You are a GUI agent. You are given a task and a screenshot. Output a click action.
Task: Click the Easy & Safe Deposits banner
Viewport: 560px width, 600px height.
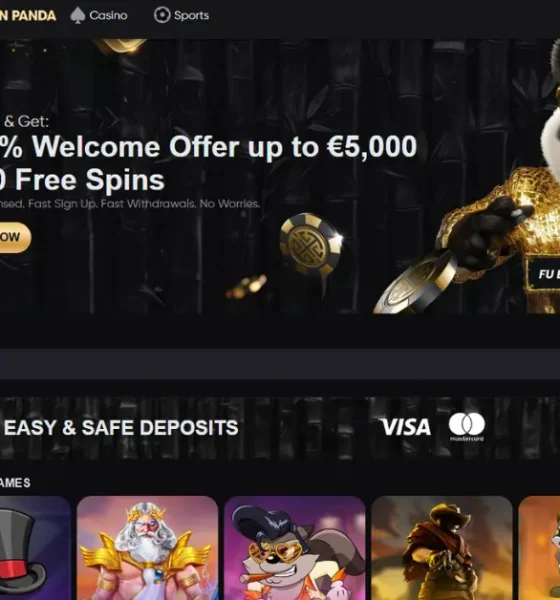coord(280,428)
